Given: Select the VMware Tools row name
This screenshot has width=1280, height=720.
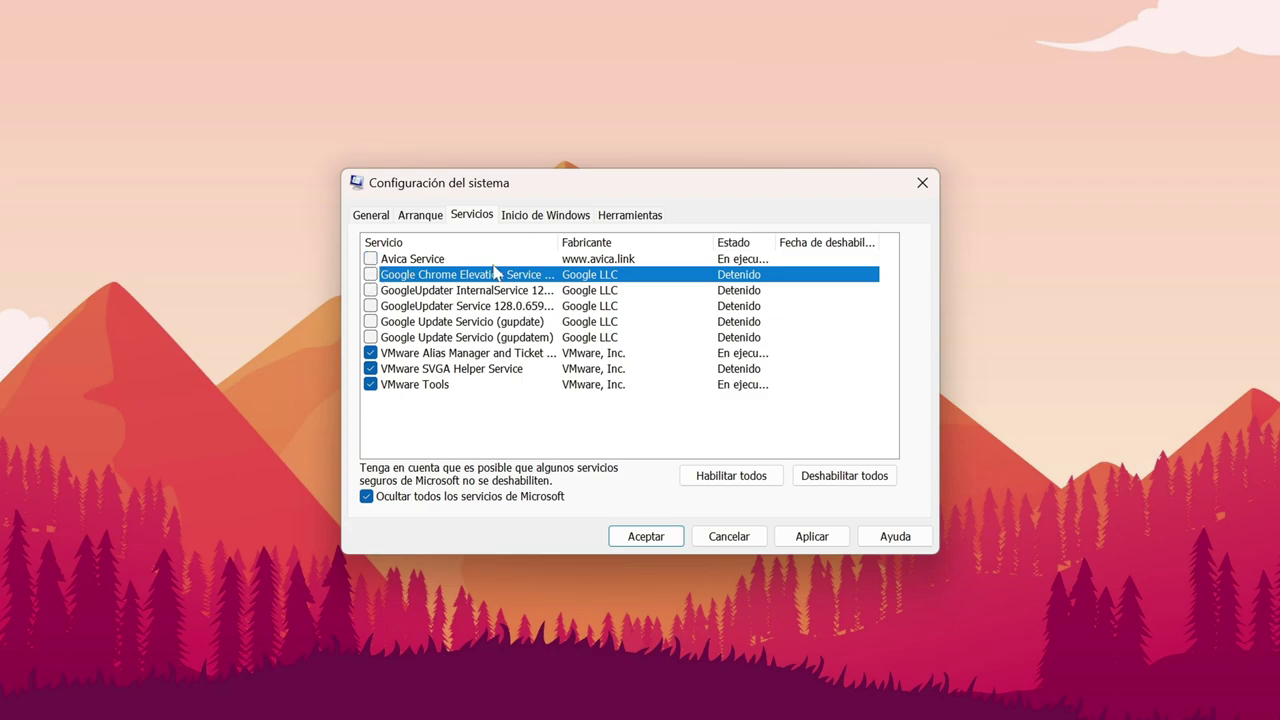Looking at the screenshot, I should click(x=414, y=384).
